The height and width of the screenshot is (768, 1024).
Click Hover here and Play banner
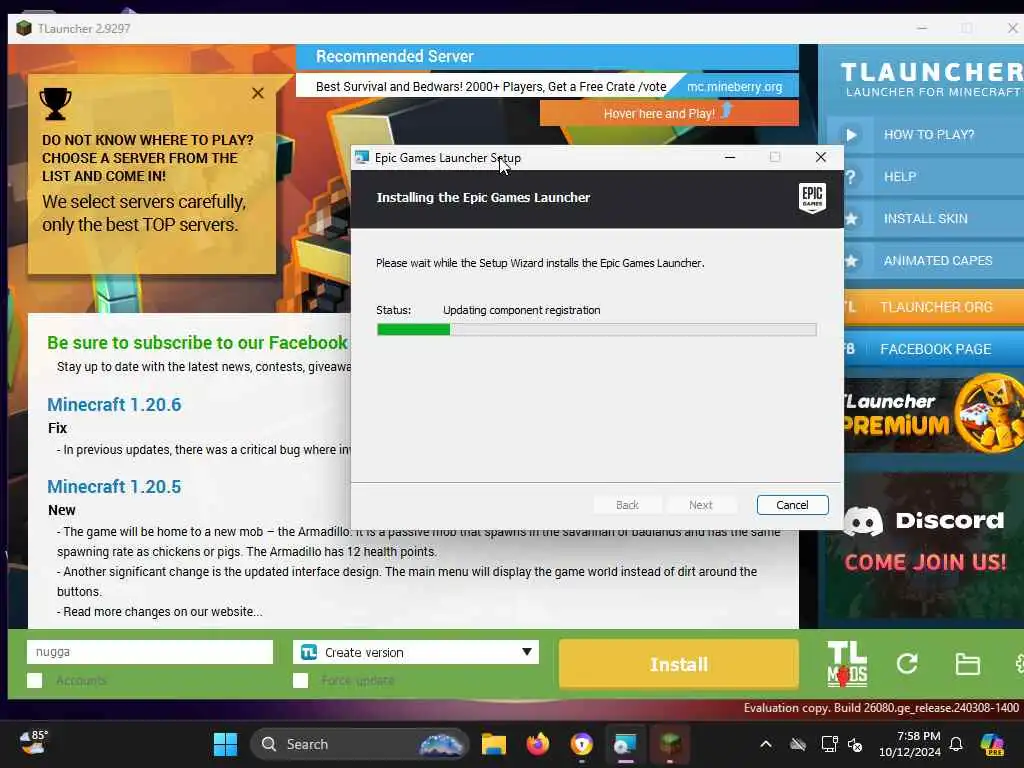click(x=669, y=113)
